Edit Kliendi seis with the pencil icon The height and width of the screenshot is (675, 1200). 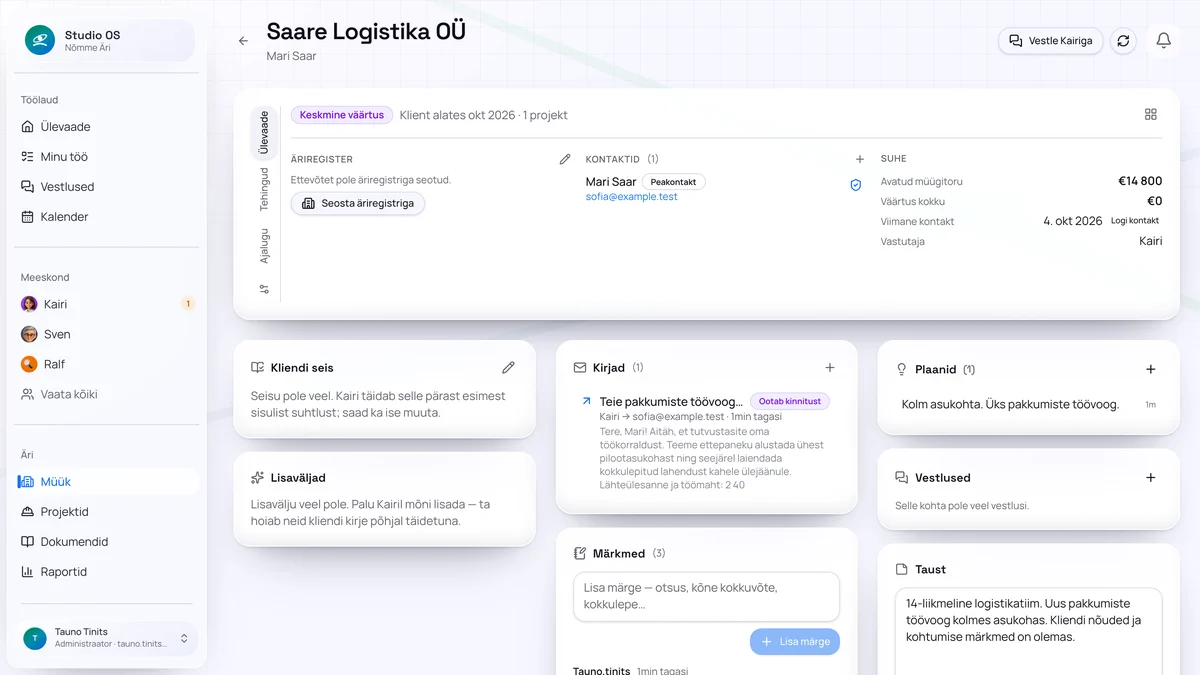(x=508, y=368)
